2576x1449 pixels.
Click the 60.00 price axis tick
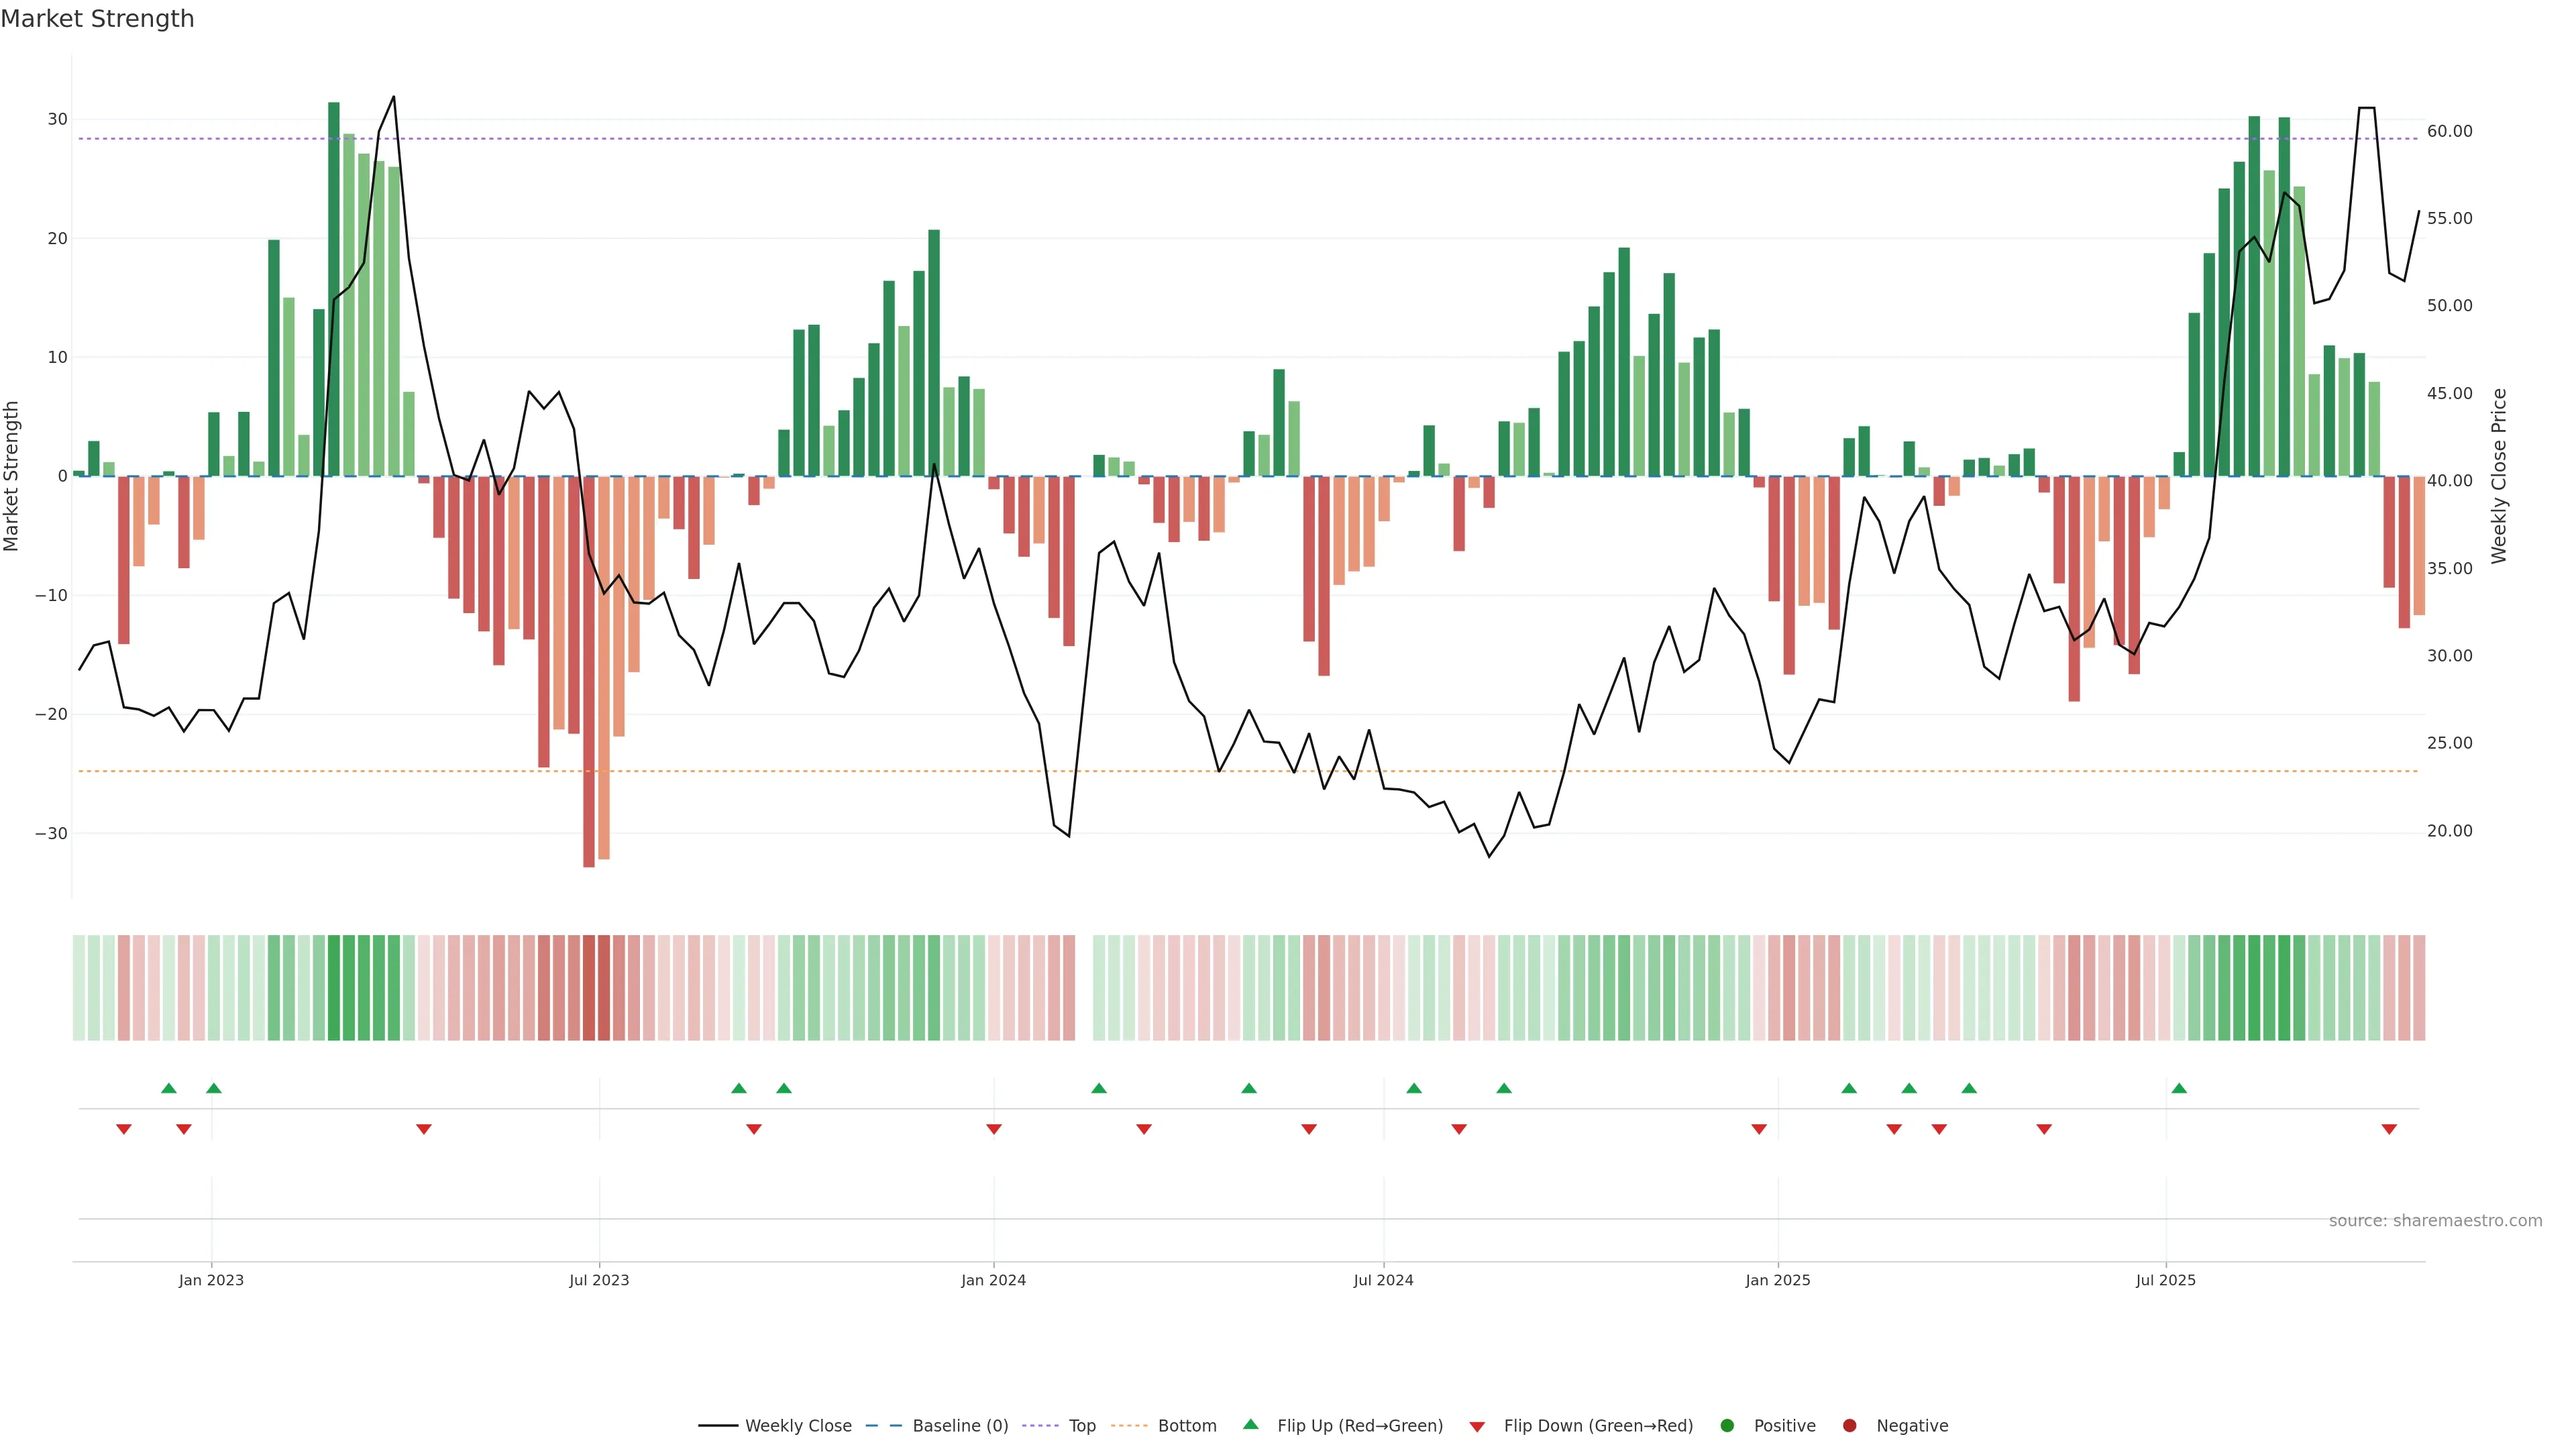coord(2449,131)
